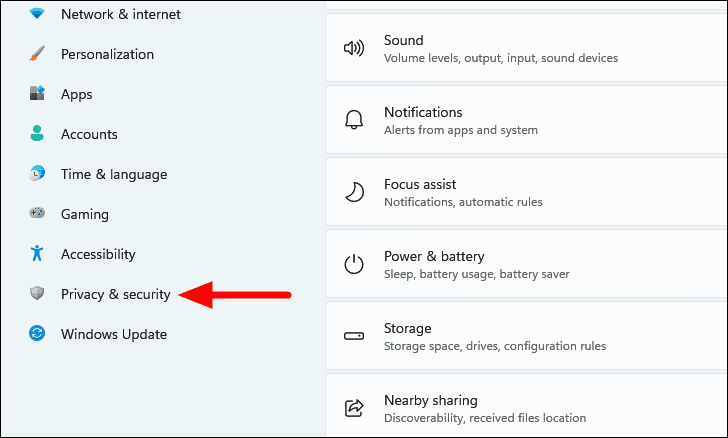Viewport: 728px width, 438px height.
Task: Click the Apps icon in sidebar
Action: click(37, 93)
